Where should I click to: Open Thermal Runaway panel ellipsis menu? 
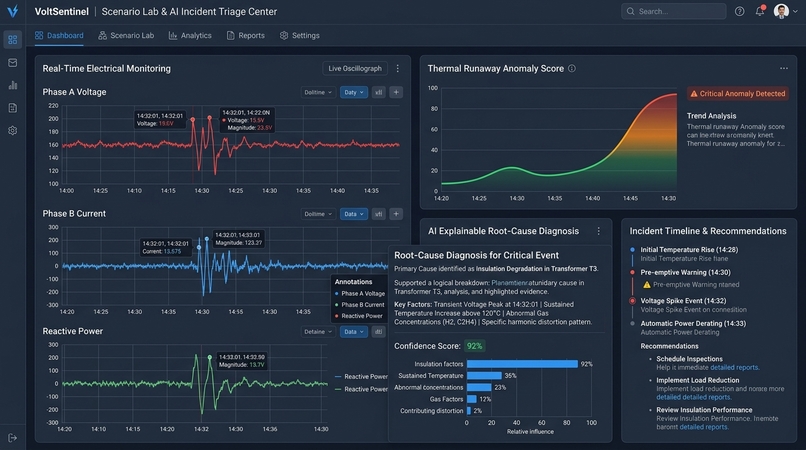pyautogui.click(x=783, y=68)
